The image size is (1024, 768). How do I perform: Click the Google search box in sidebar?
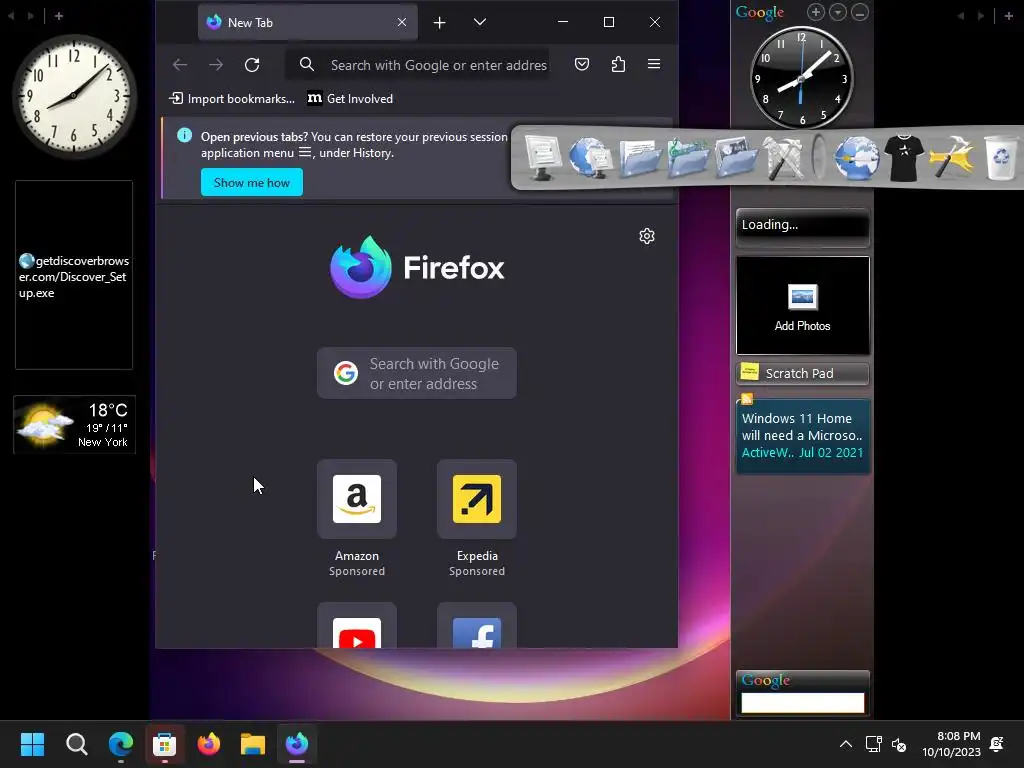(803, 703)
